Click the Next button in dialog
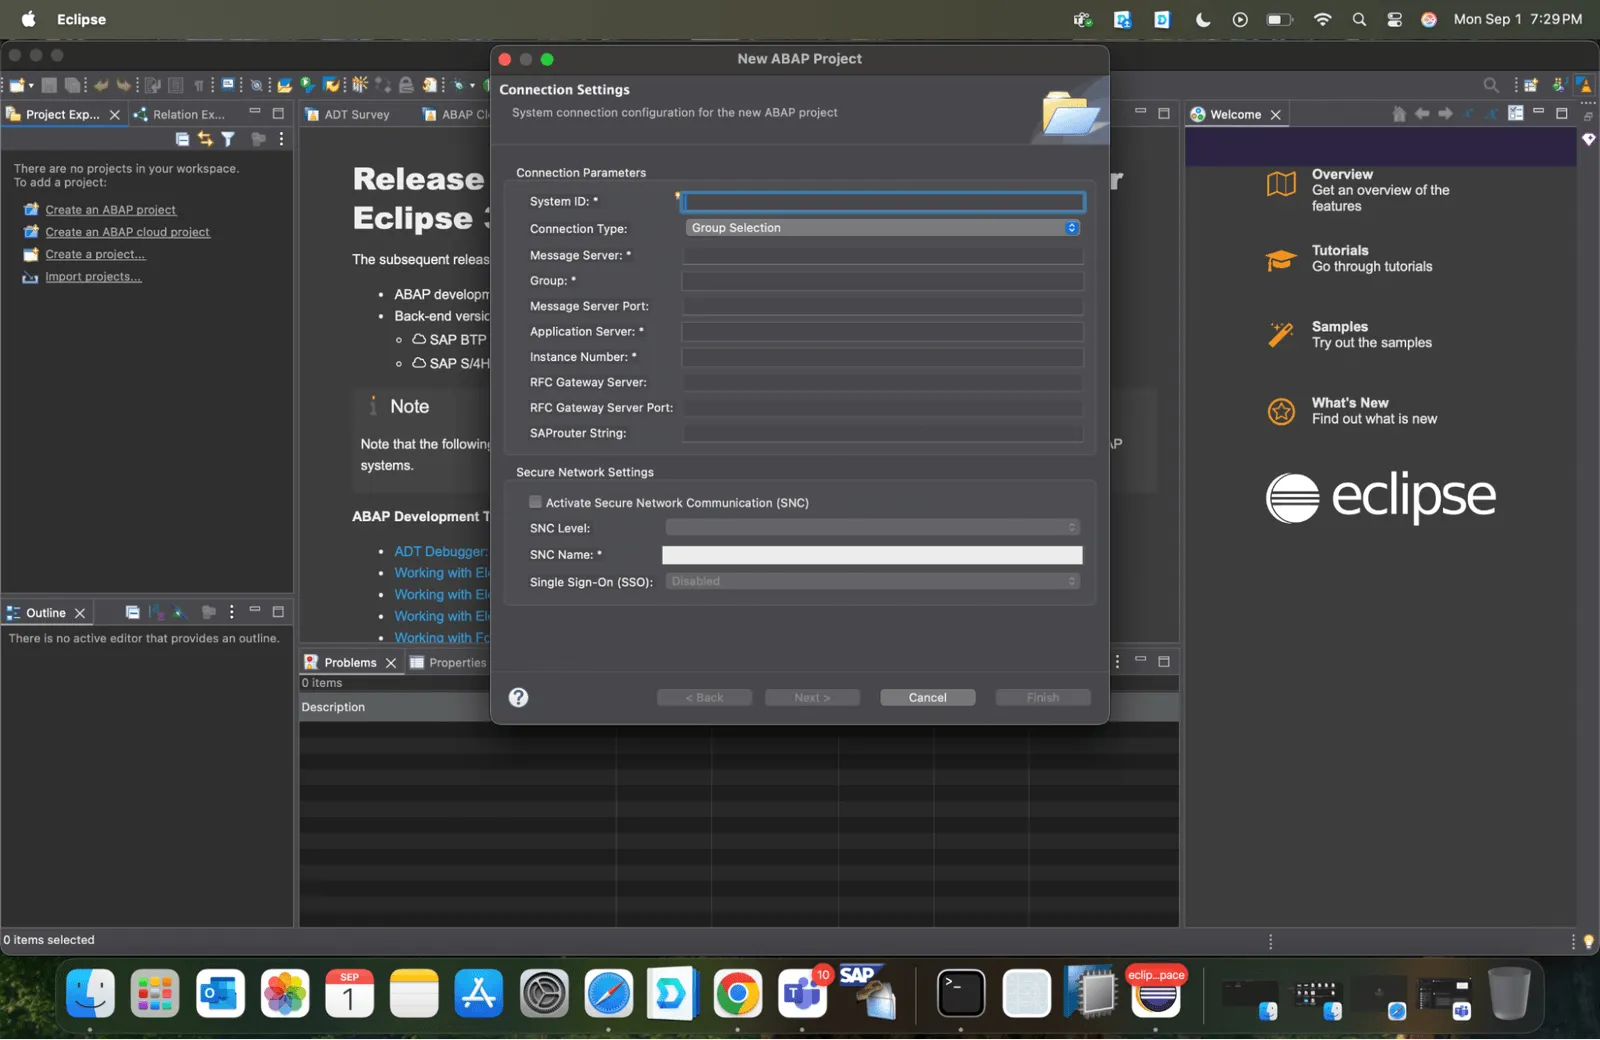This screenshot has width=1600, height=1040. point(812,698)
